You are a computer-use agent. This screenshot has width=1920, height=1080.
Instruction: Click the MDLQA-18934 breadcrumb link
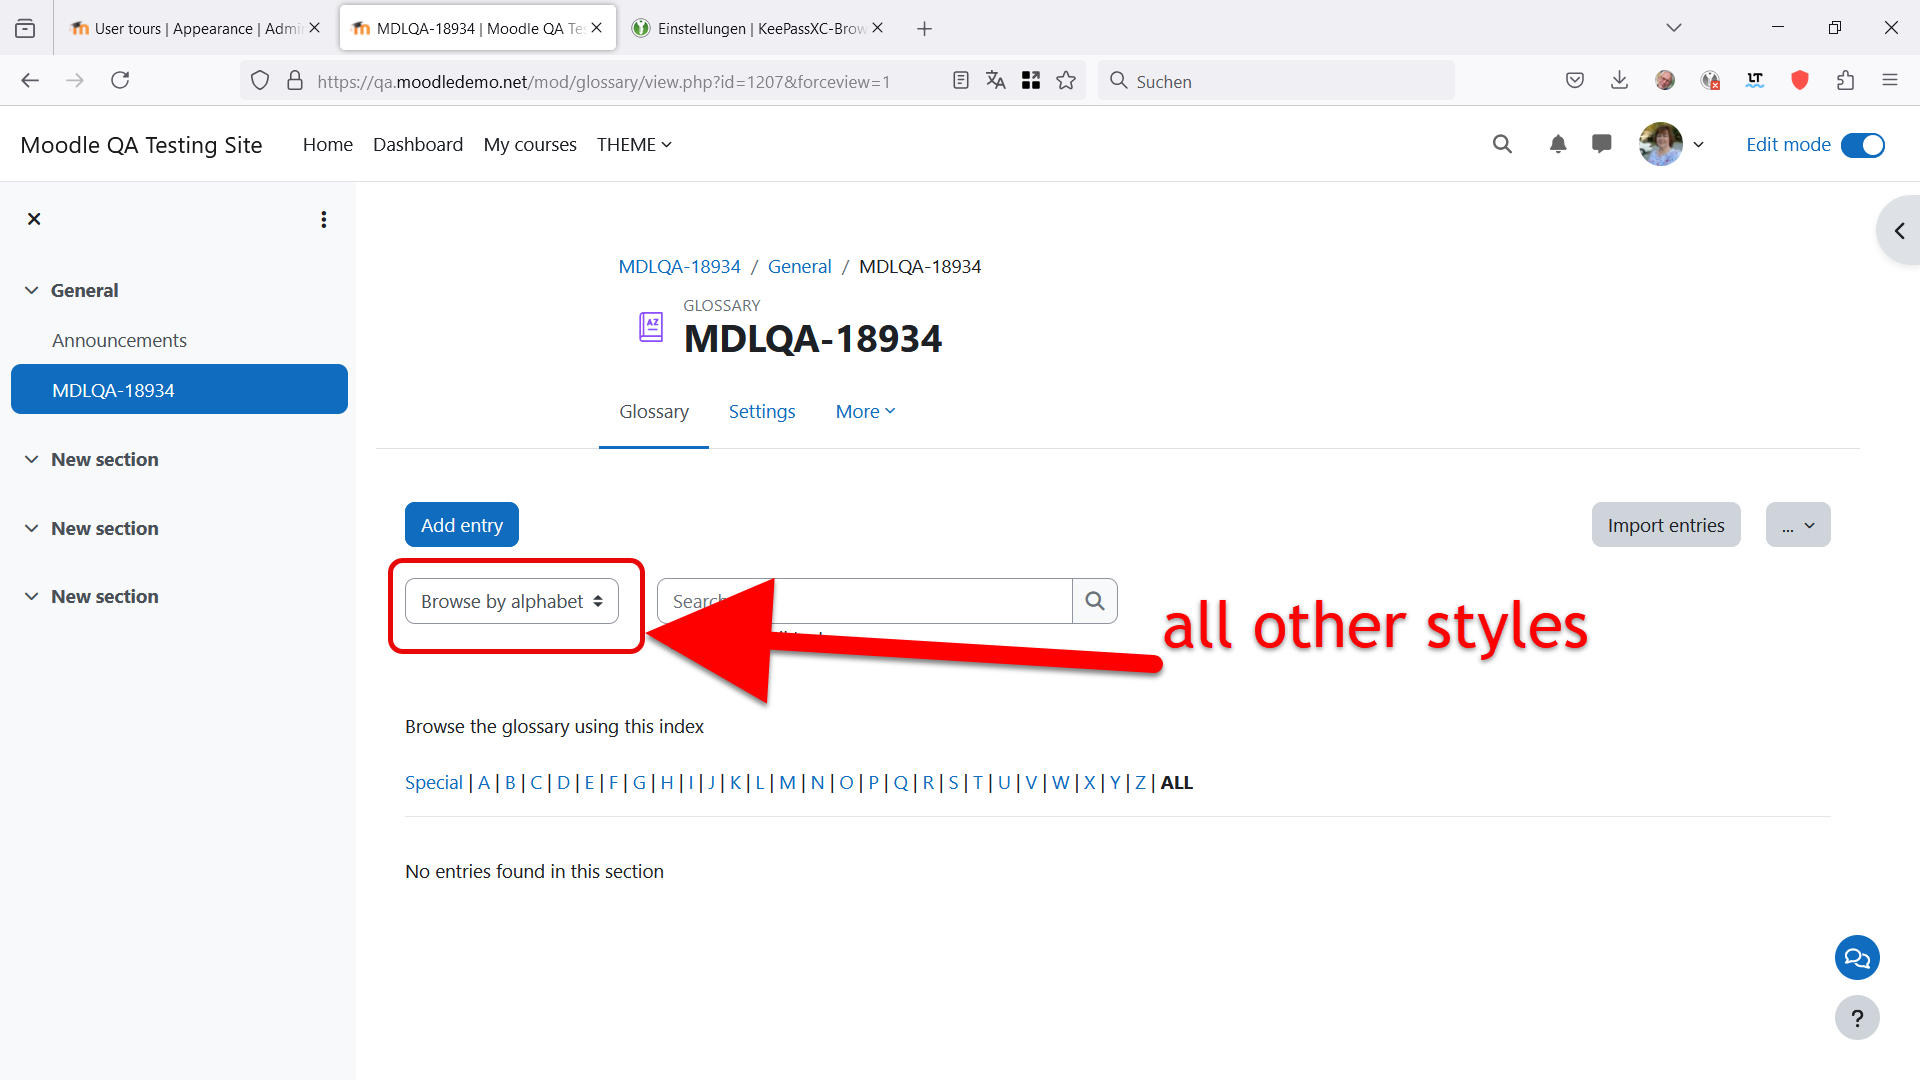coord(679,266)
